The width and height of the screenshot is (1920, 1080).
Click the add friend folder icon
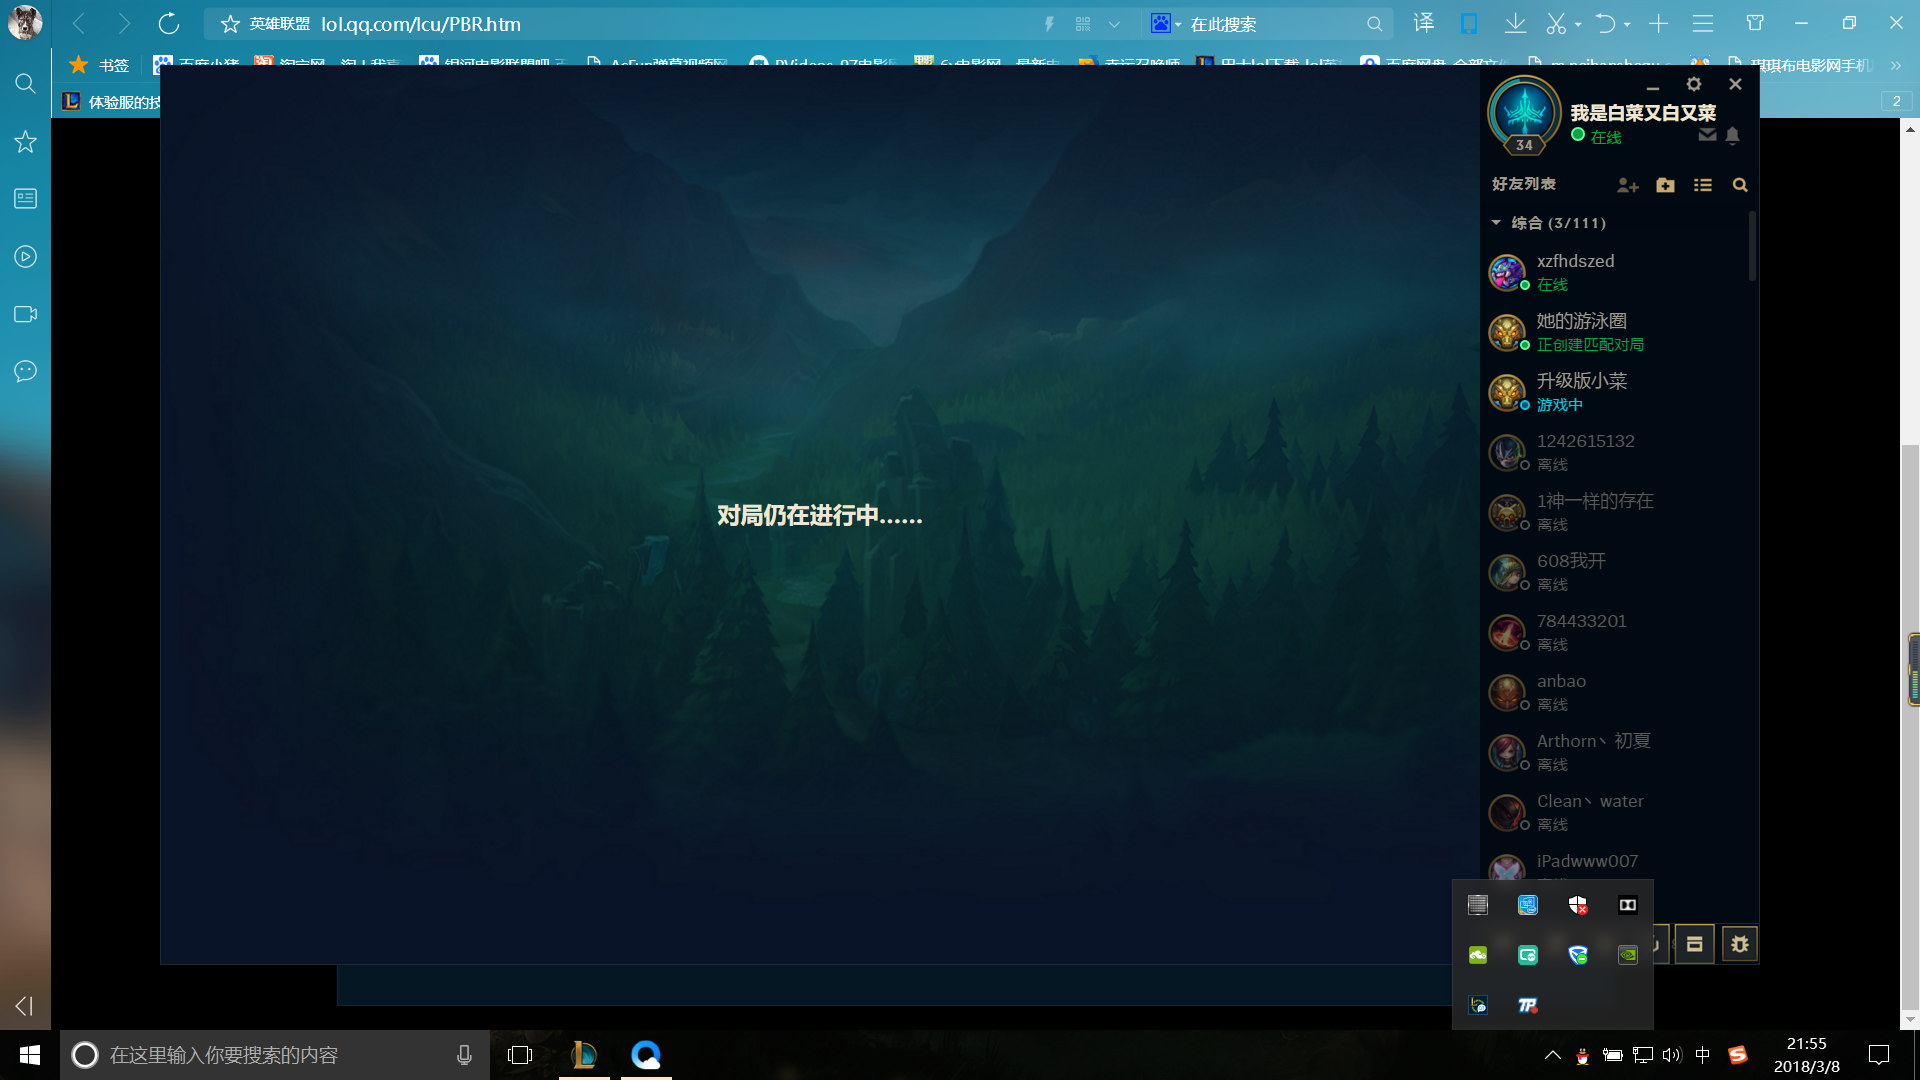click(x=1665, y=185)
